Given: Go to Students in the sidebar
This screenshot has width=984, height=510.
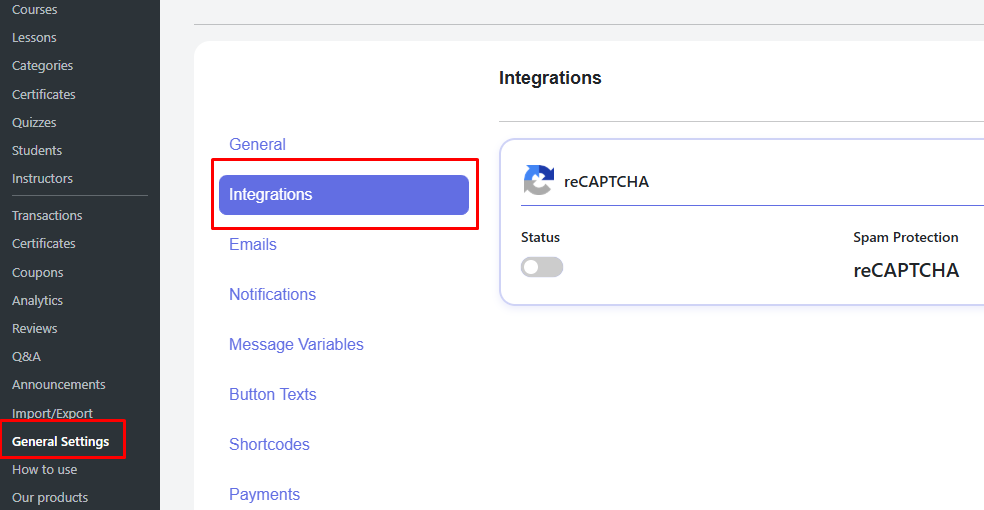Looking at the screenshot, I should pyautogui.click(x=37, y=150).
